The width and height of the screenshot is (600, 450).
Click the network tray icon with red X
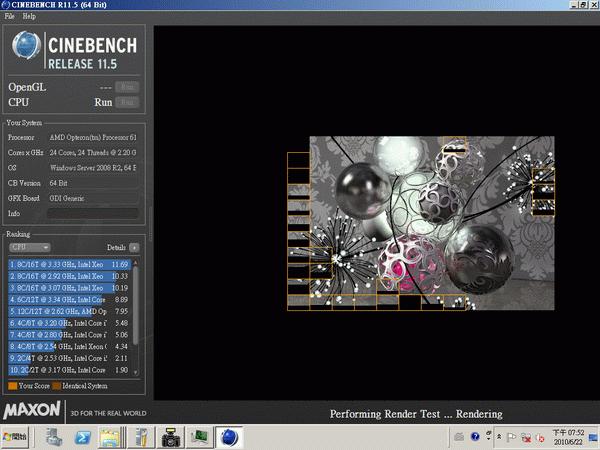coord(526,437)
